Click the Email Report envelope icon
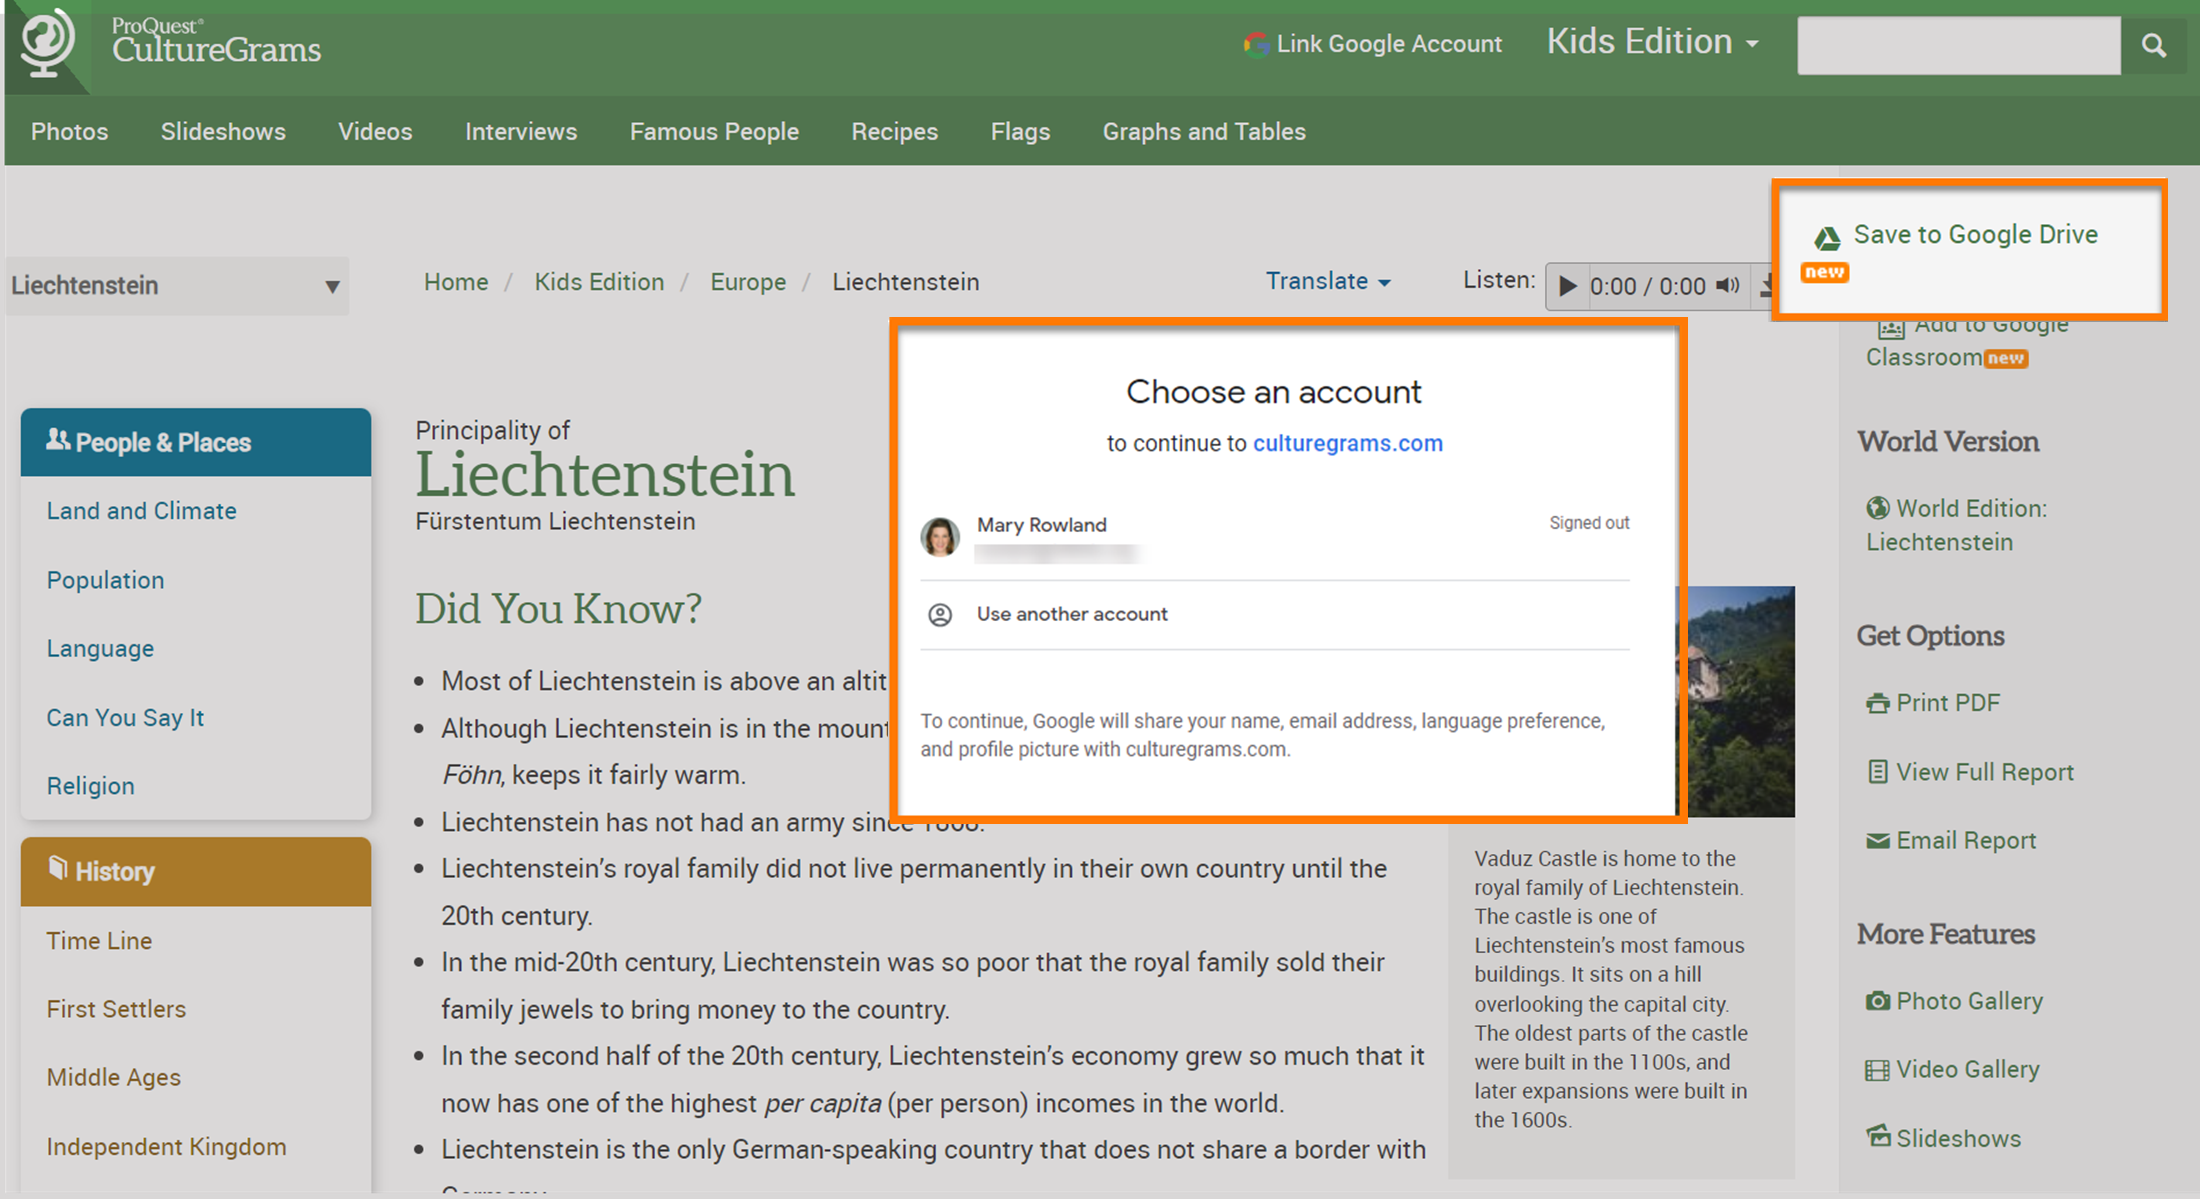 (1877, 841)
